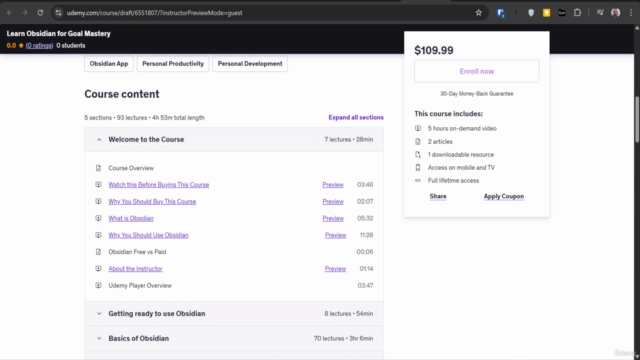The width and height of the screenshot is (640, 360).
Task: Open site info icon in address bar
Action: click(x=58, y=13)
